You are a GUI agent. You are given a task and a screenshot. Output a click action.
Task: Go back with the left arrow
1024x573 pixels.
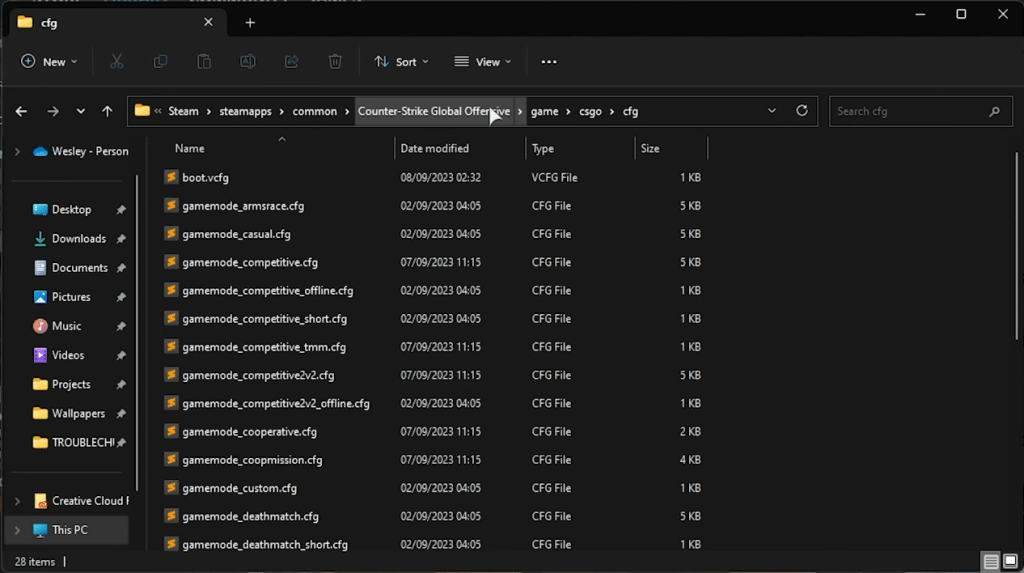point(21,112)
